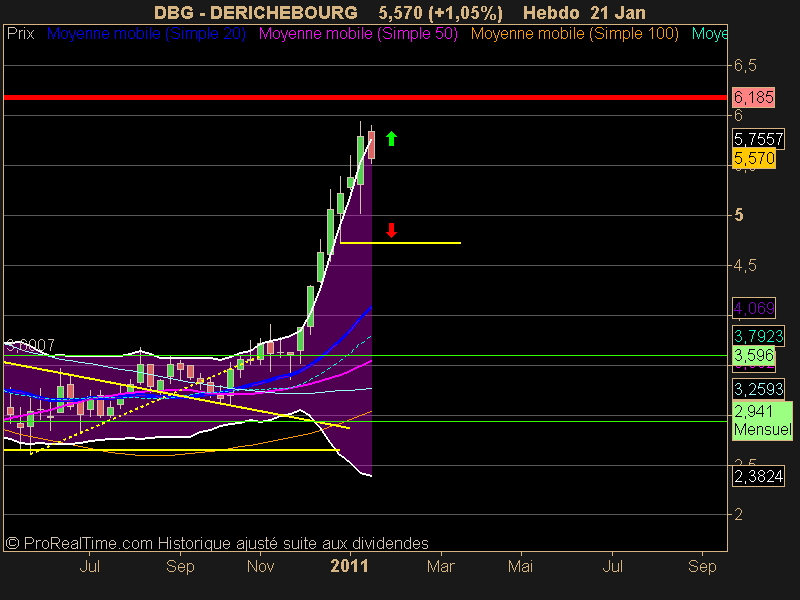Image resolution: width=800 pixels, height=600 pixels.
Task: Click the orange 5,570 current price label
Action: pyautogui.click(x=754, y=158)
